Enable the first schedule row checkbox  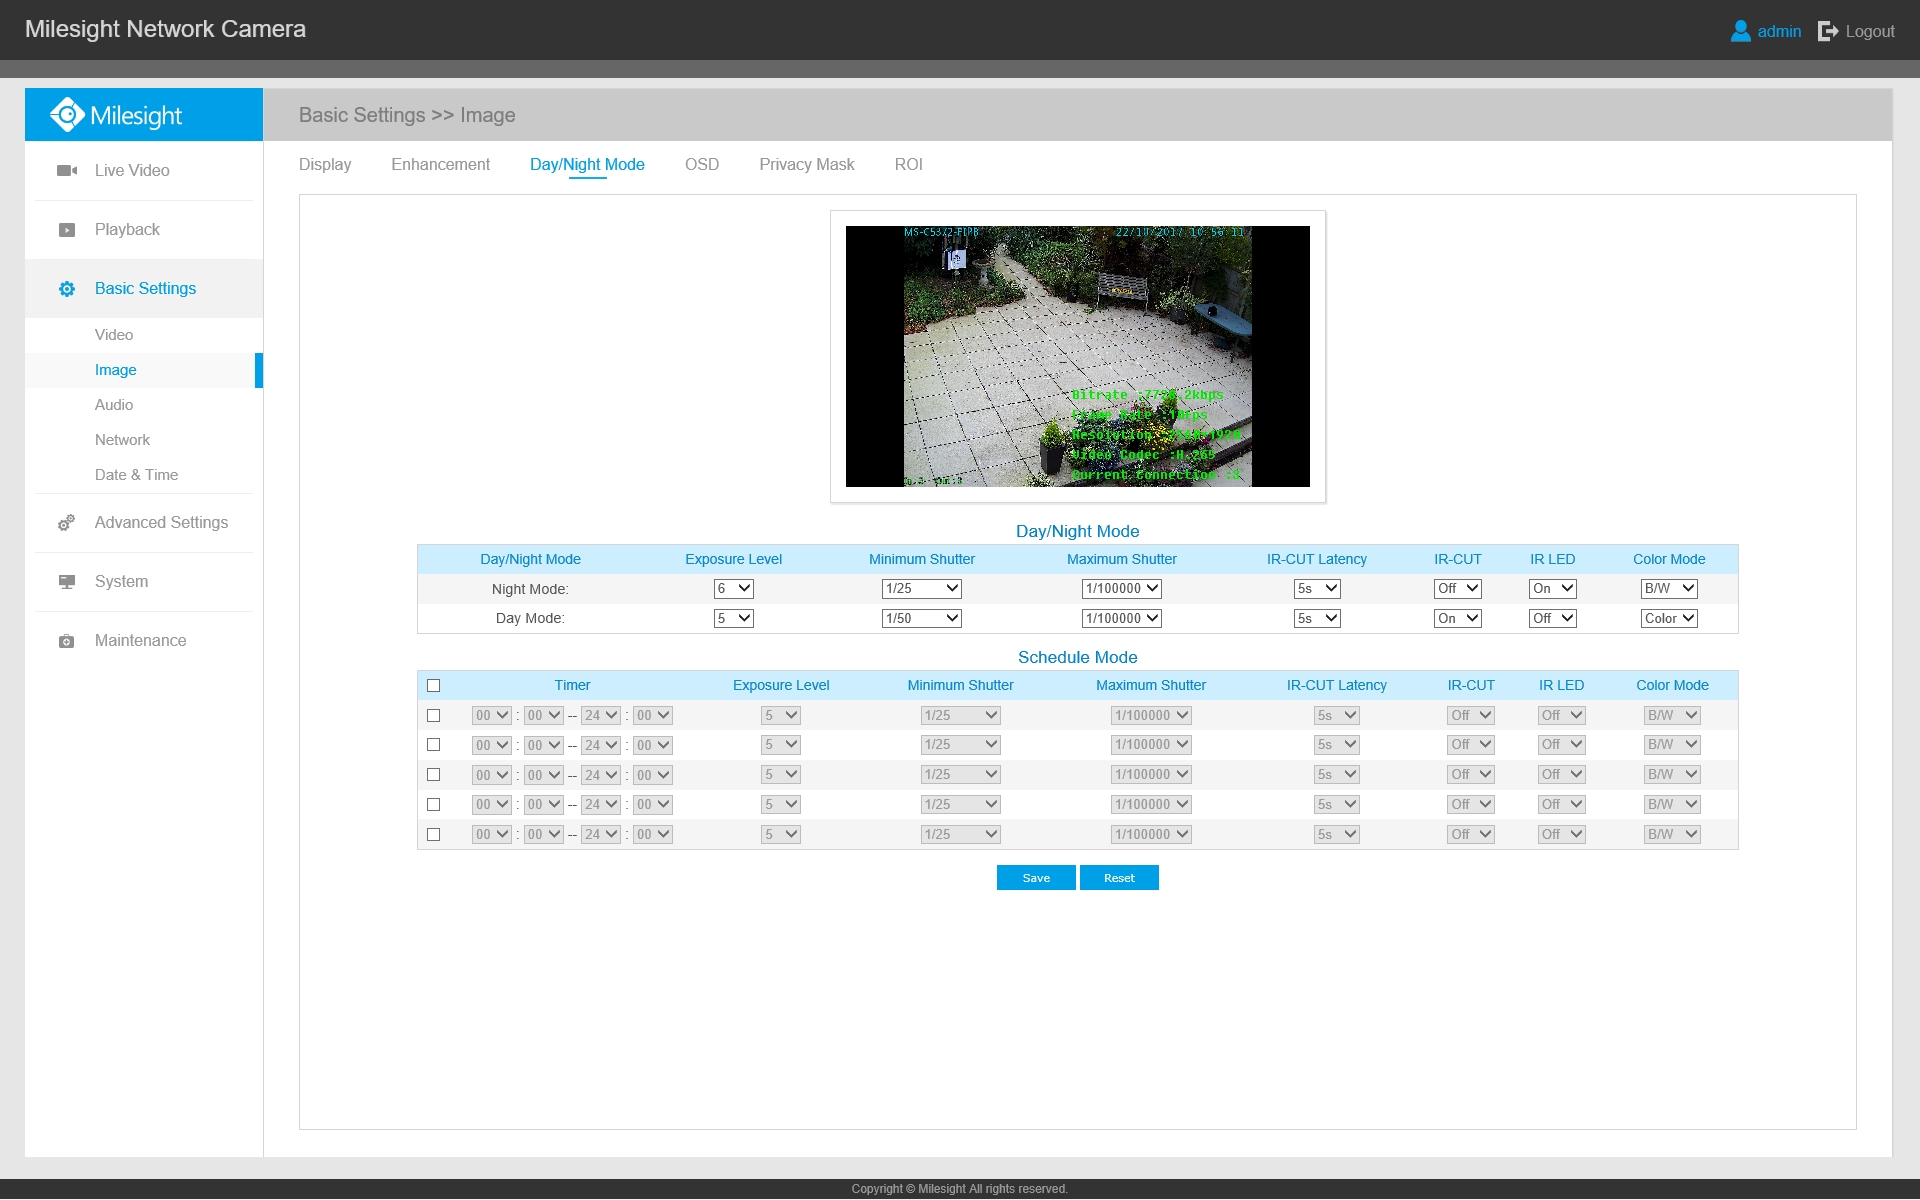(433, 716)
